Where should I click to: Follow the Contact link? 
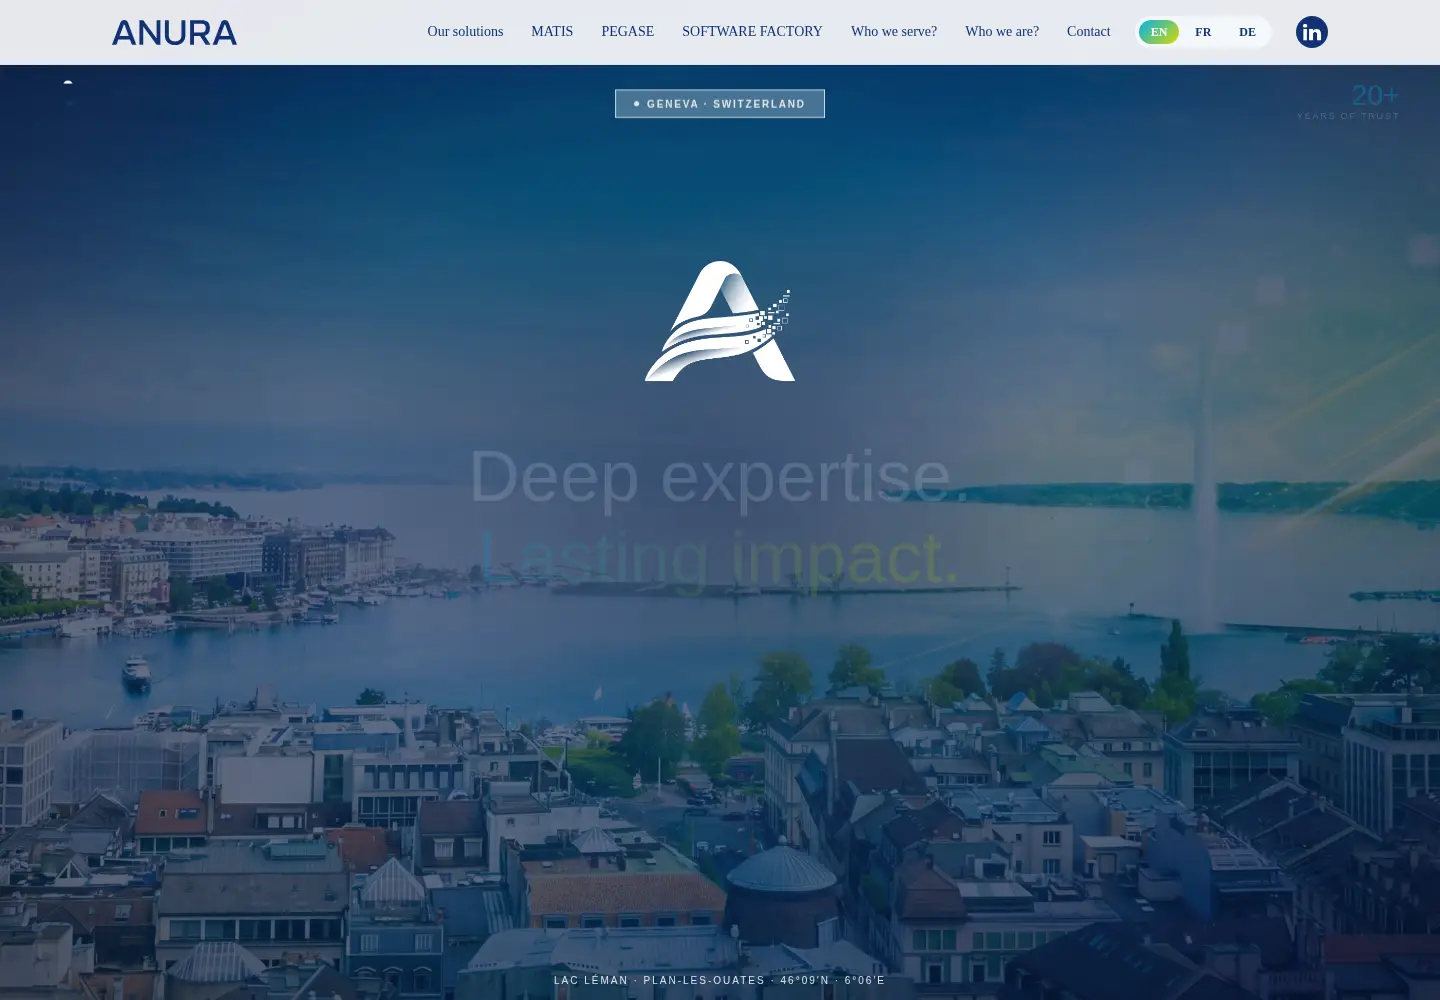pyautogui.click(x=1088, y=32)
